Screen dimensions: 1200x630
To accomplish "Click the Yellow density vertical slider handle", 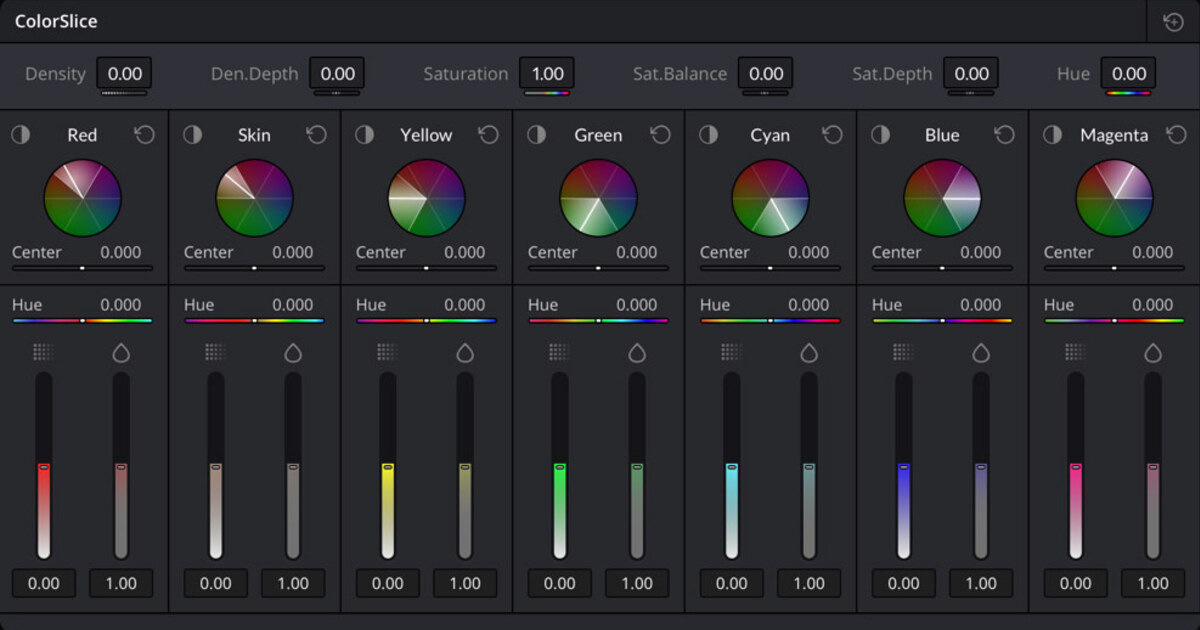I will click(387, 466).
